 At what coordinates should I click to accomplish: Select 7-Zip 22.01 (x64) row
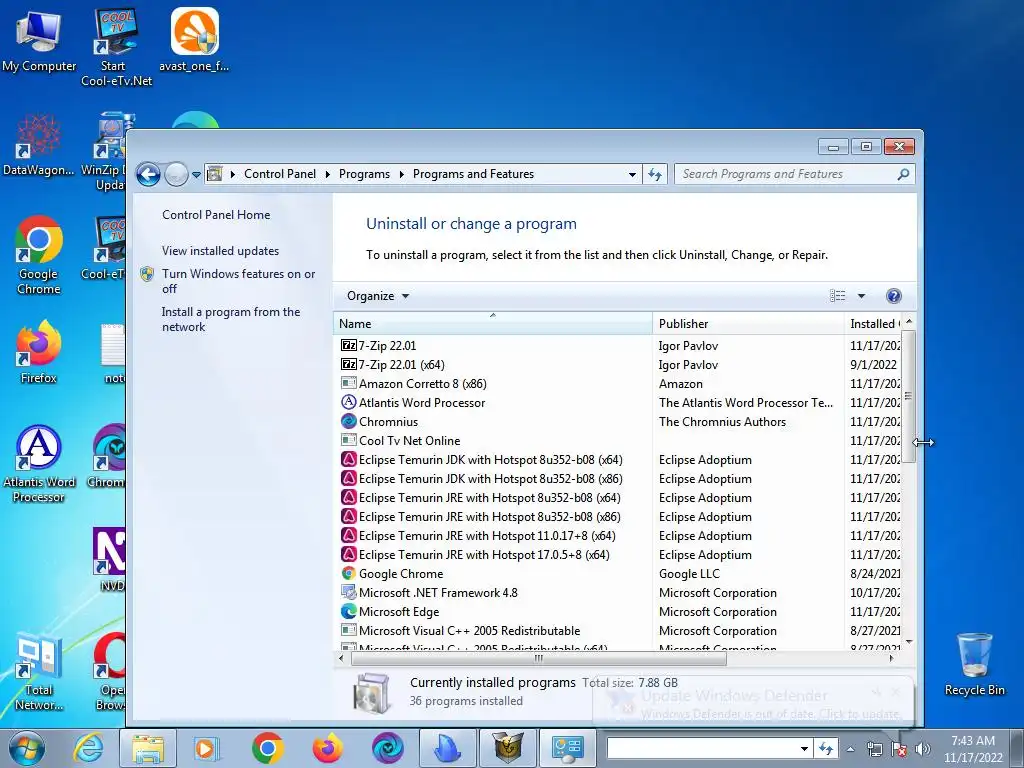tap(617, 364)
